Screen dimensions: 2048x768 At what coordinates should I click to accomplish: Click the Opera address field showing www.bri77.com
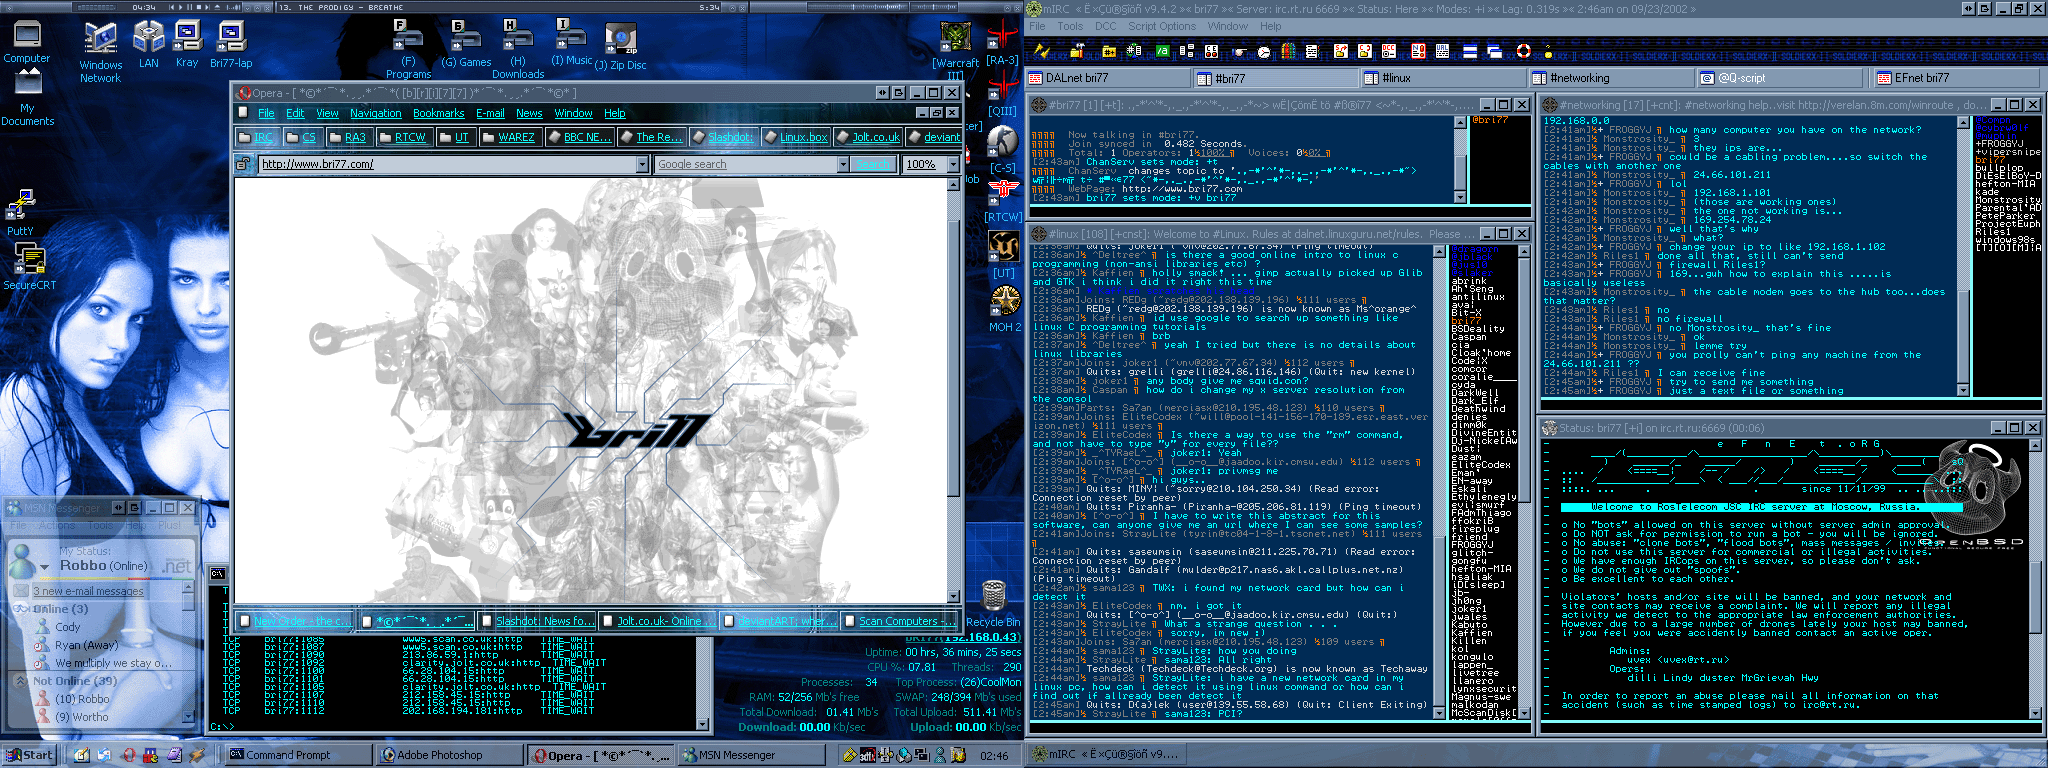(447, 164)
